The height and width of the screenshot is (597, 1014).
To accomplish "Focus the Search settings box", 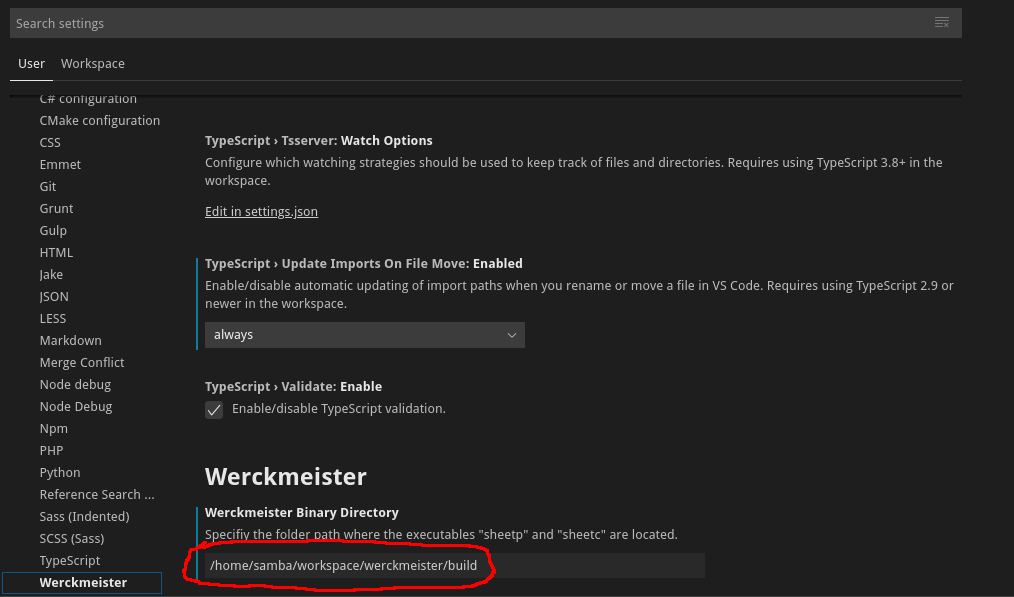I will (x=486, y=23).
